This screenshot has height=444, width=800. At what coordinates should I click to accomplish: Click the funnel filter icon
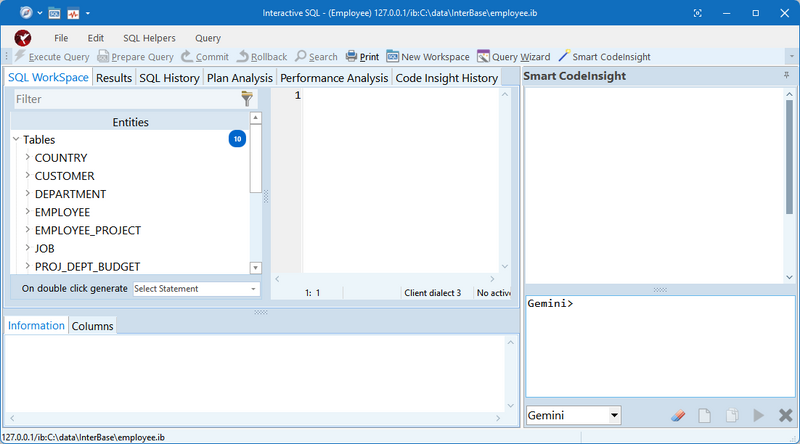(x=247, y=98)
